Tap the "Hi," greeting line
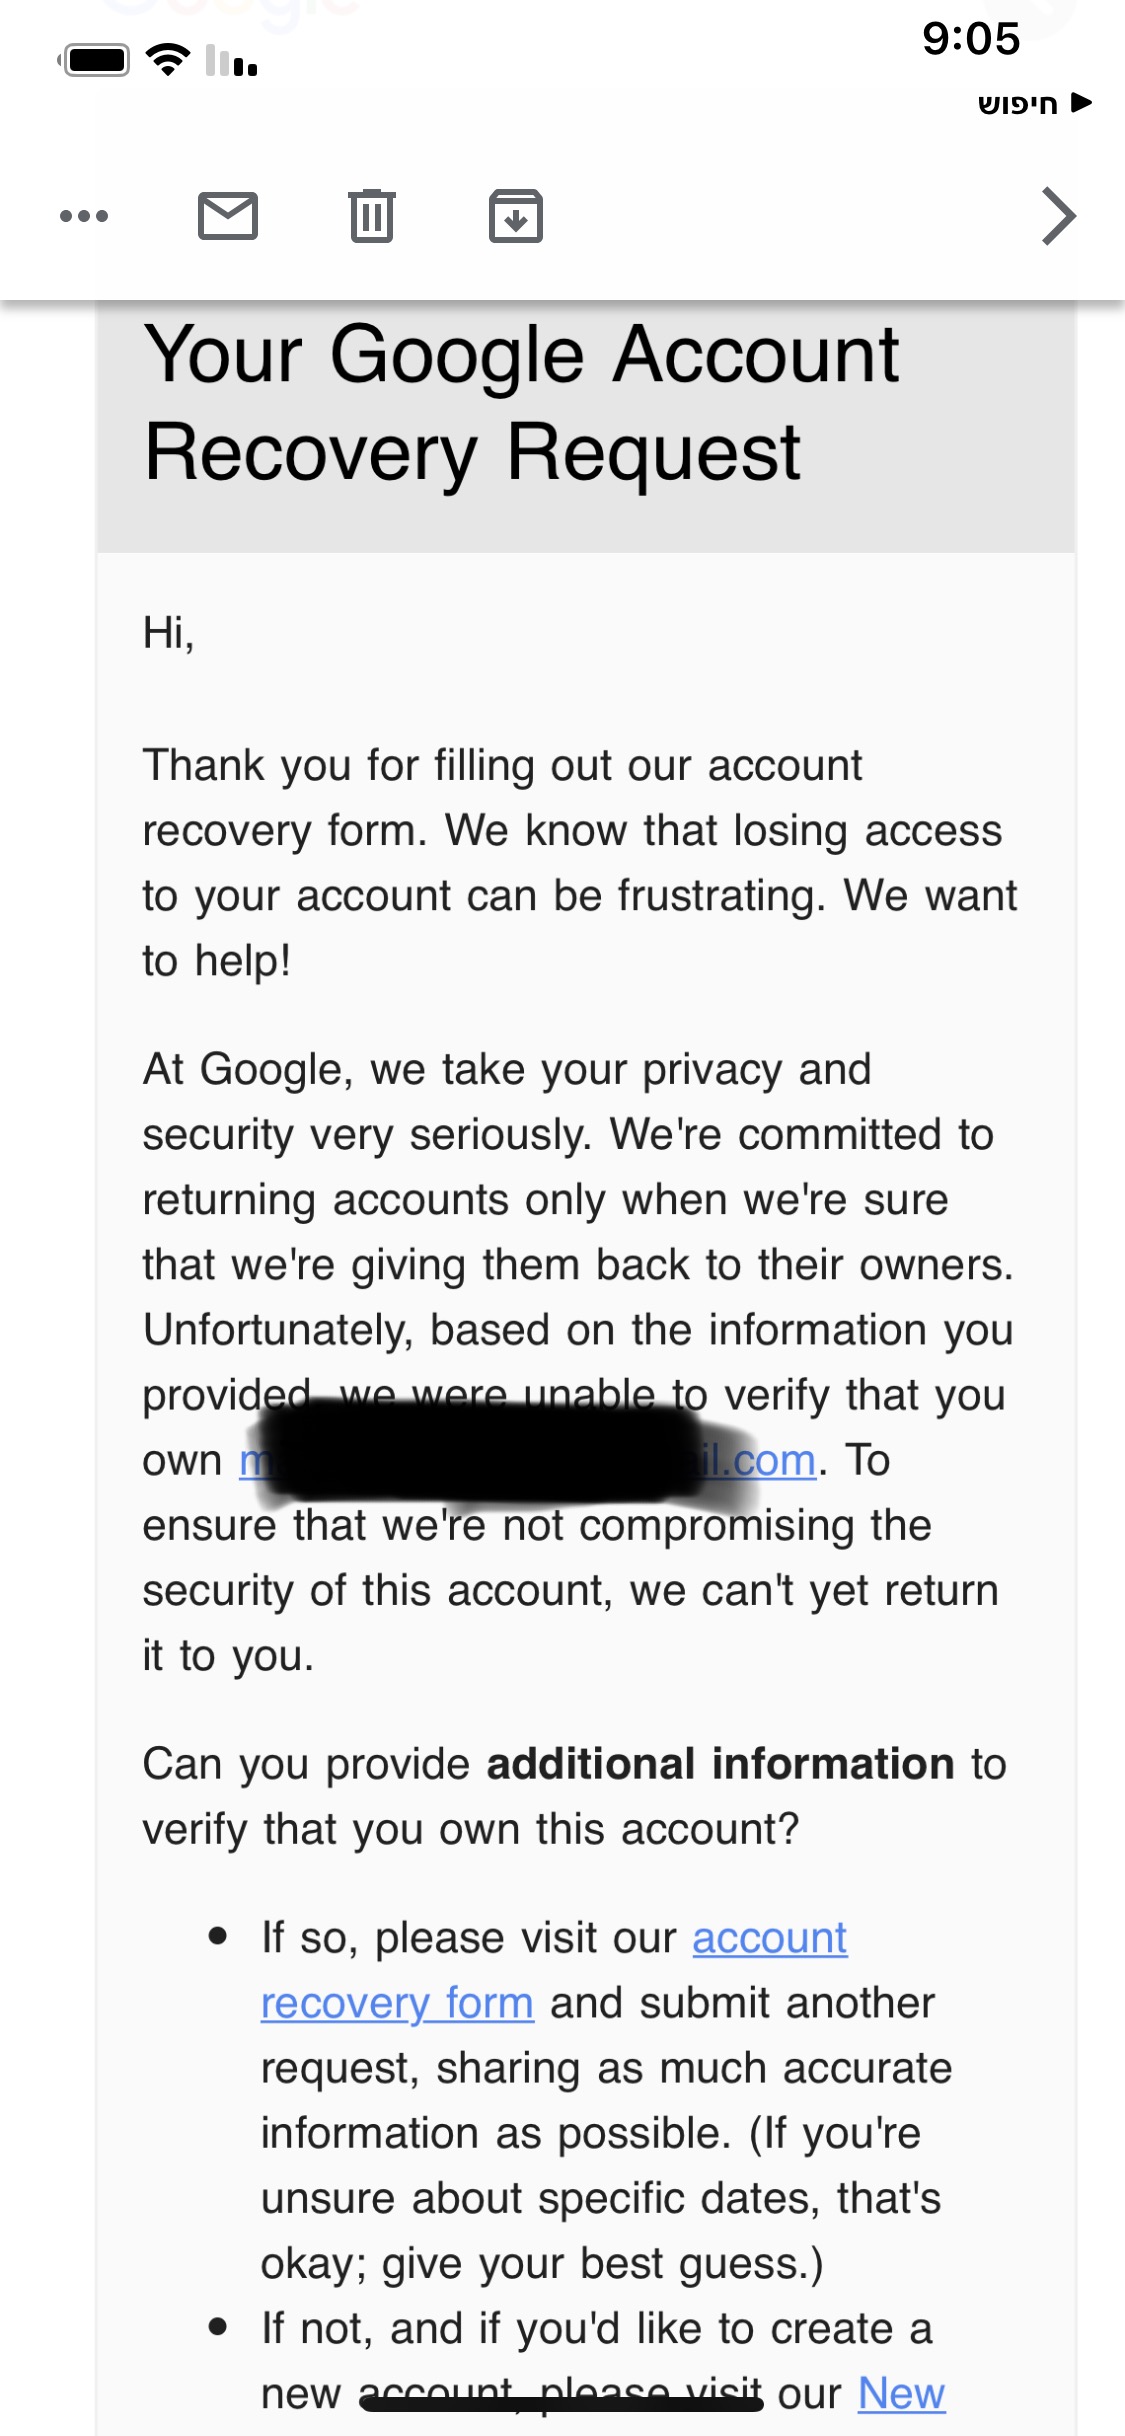The width and height of the screenshot is (1125, 2436). click(x=169, y=633)
